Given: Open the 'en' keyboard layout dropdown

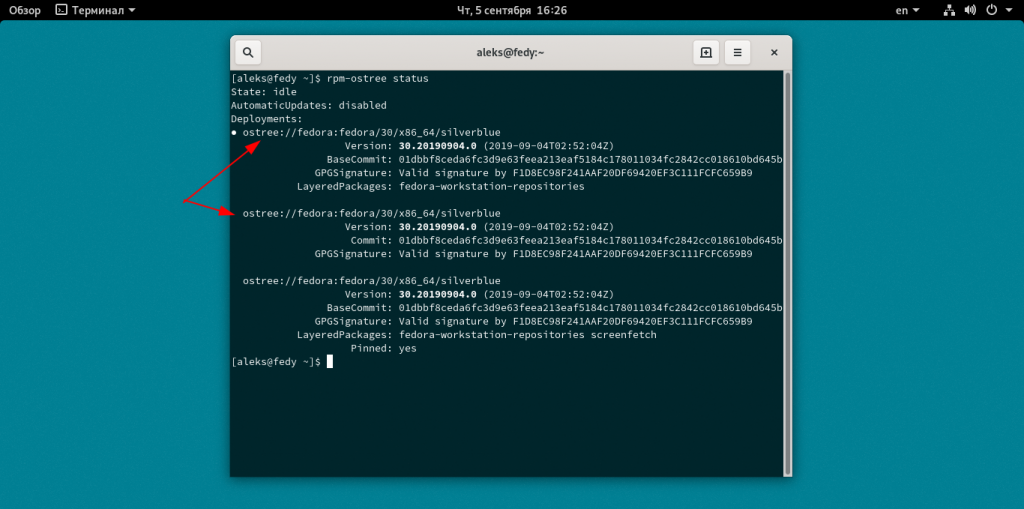Looking at the screenshot, I should [x=906, y=10].
